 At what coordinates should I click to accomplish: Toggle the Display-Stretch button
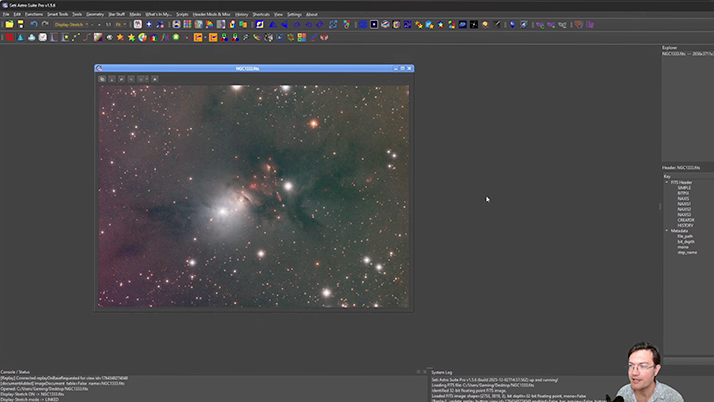pos(69,25)
